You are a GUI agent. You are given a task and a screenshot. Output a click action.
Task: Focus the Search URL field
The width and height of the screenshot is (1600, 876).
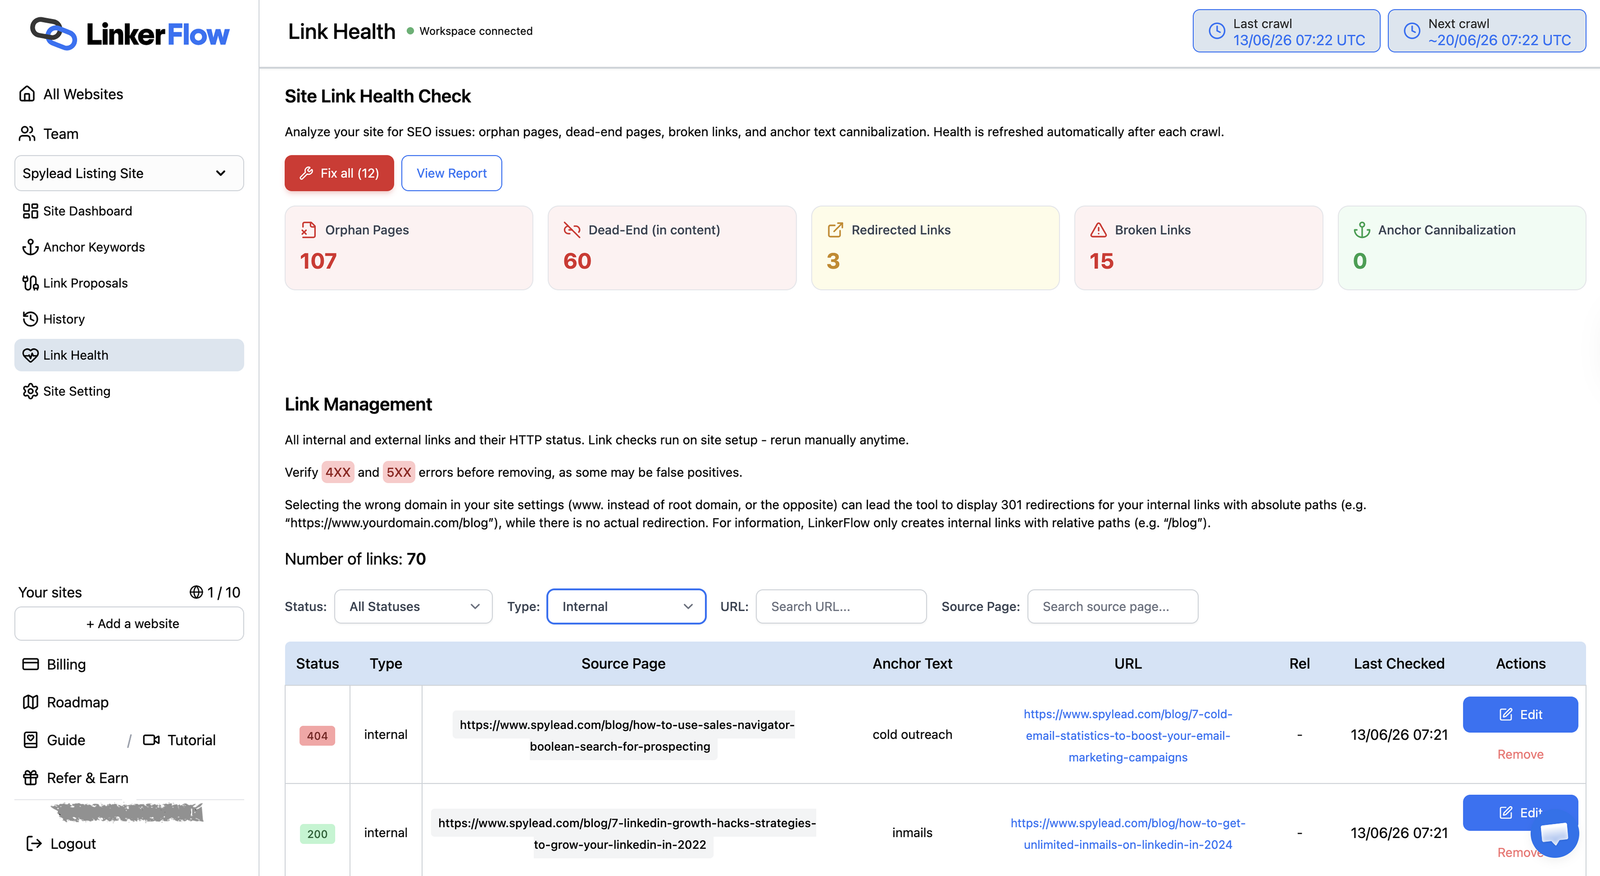pos(841,607)
